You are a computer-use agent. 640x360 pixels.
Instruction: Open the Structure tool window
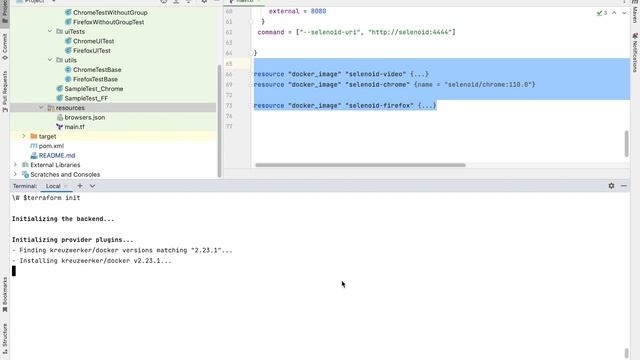(x=4, y=339)
